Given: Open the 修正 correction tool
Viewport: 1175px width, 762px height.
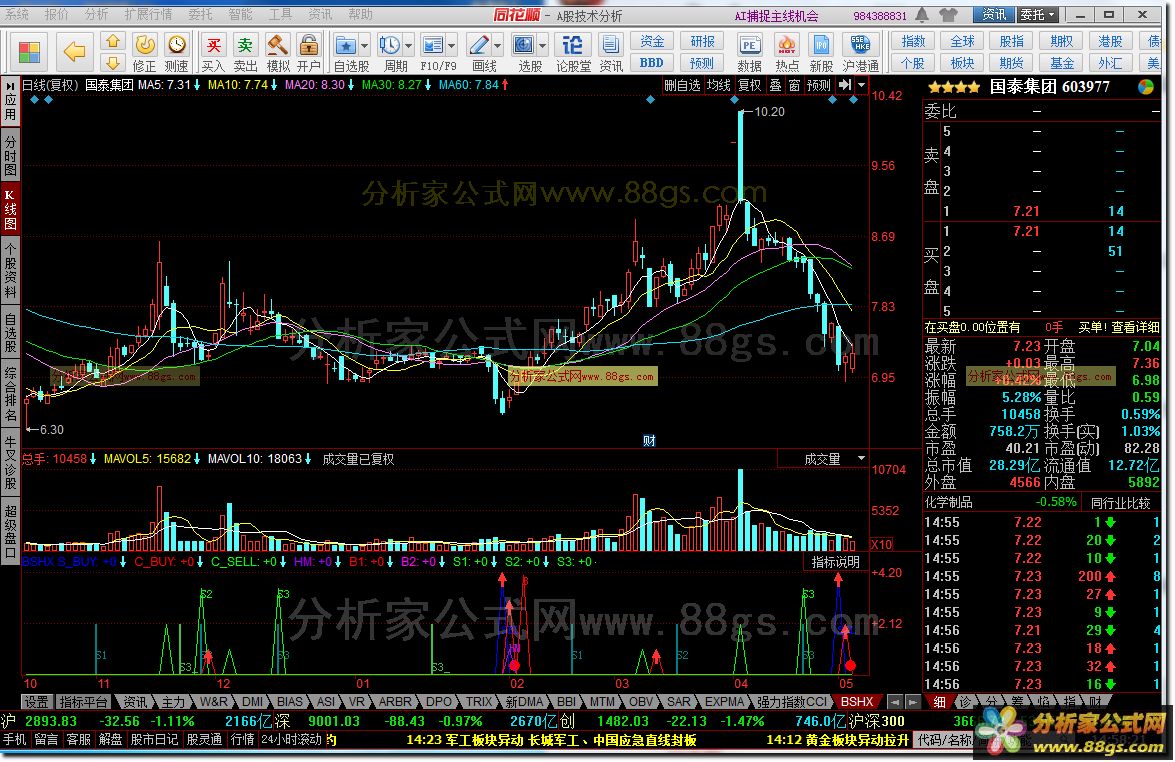Looking at the screenshot, I should point(144,52).
